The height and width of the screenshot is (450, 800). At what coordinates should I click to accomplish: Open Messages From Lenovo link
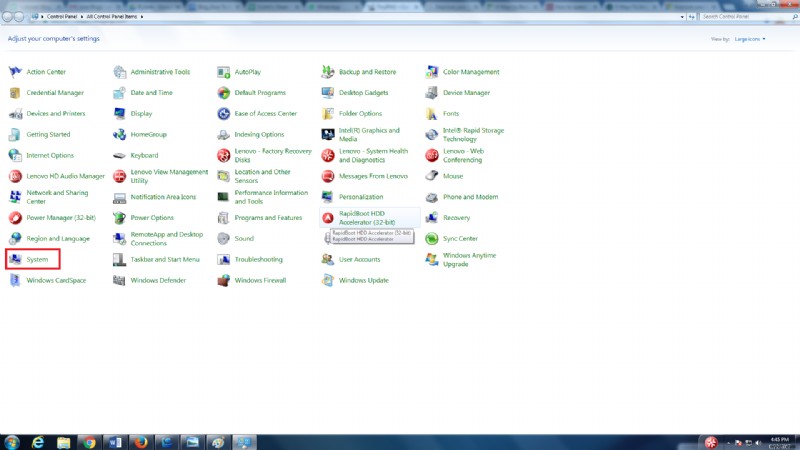pos(373,176)
